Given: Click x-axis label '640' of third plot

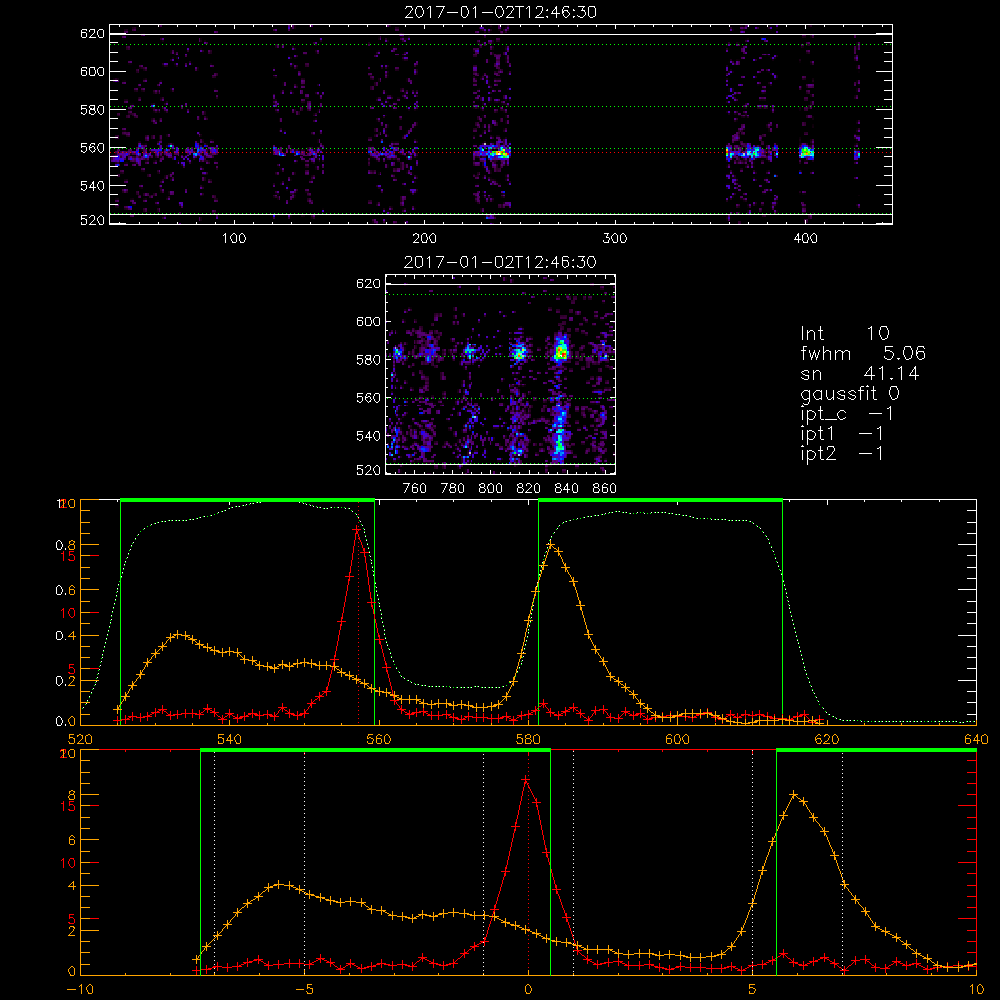Looking at the screenshot, I should [x=976, y=739].
